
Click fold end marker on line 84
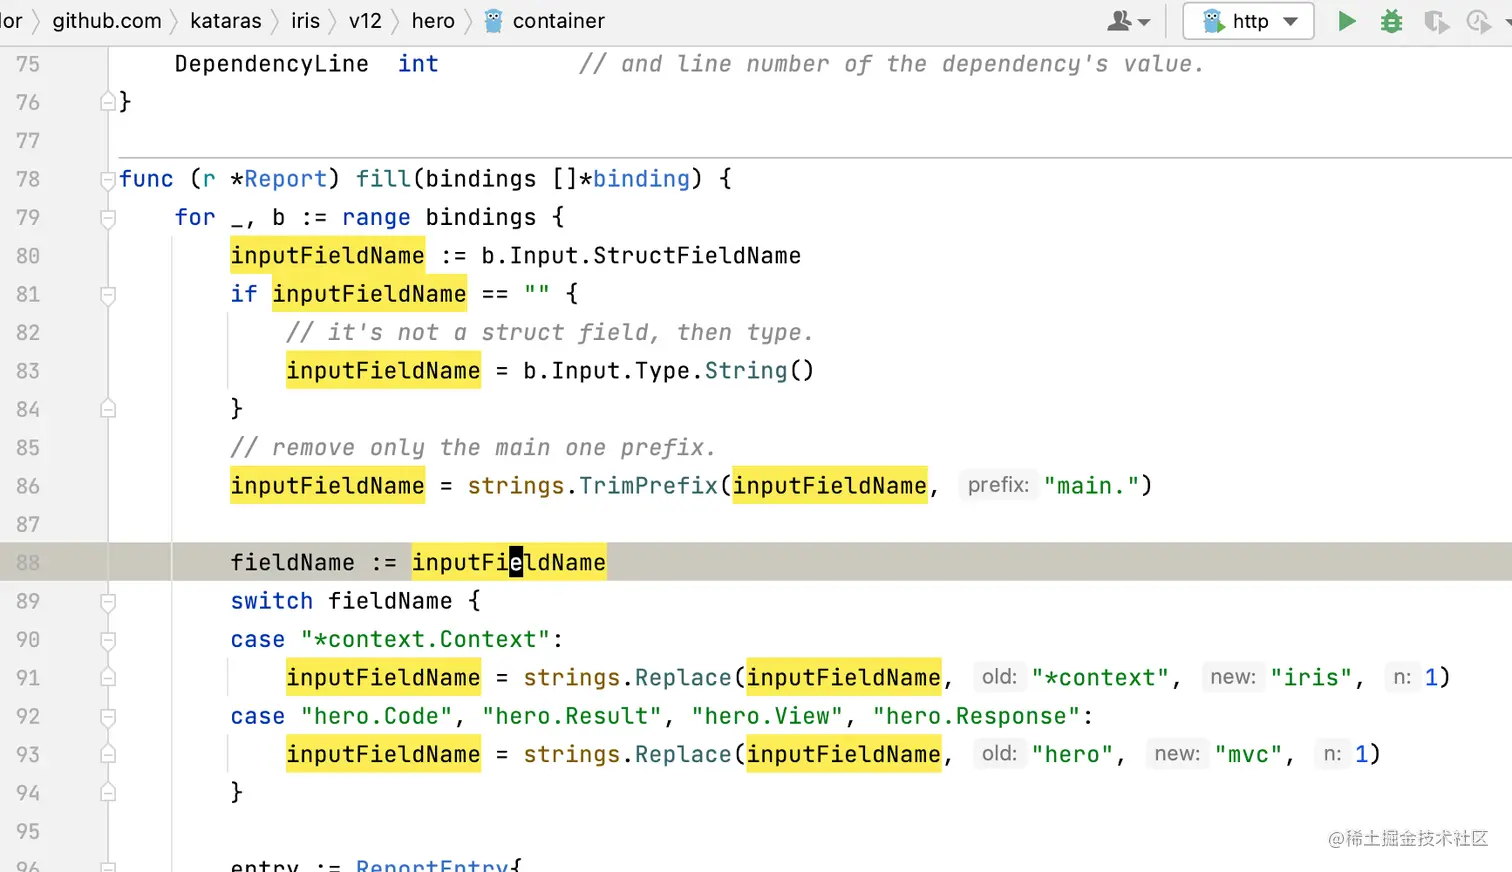pyautogui.click(x=108, y=409)
